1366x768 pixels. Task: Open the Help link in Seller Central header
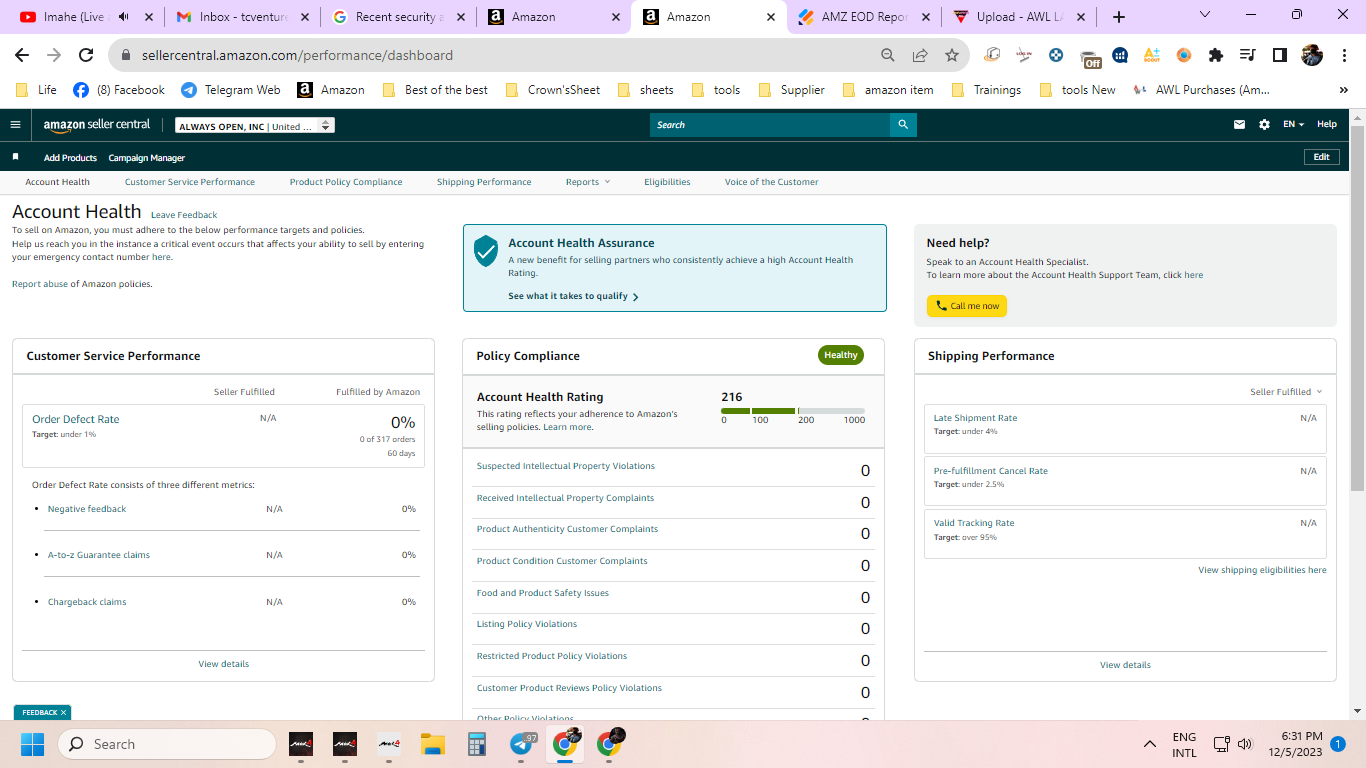(x=1327, y=125)
